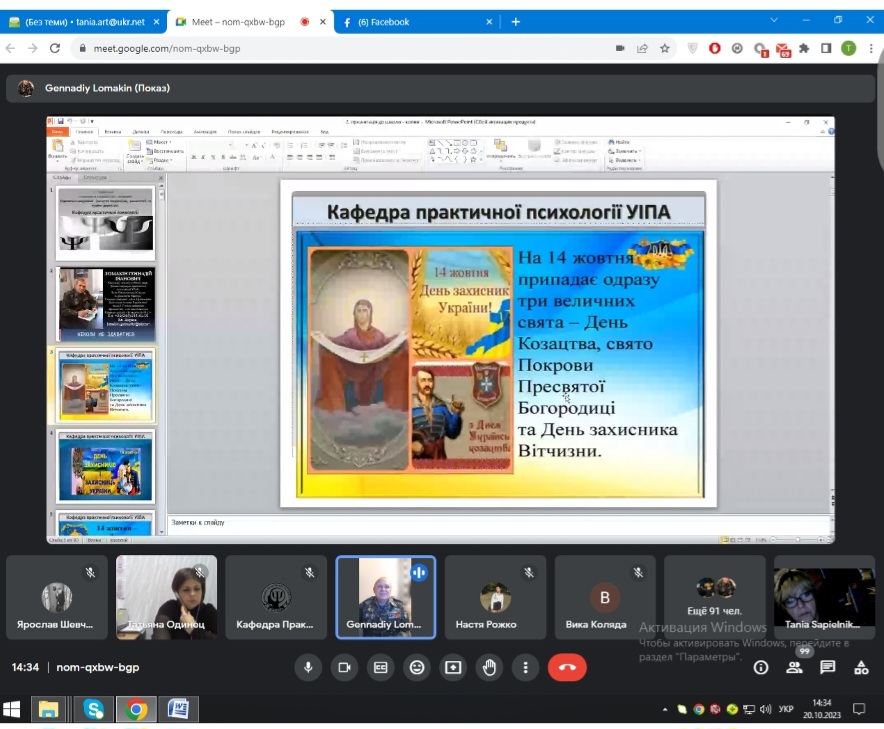Open the 'Ещё 91 чел.' tile
884x729 pixels.
pyautogui.click(x=715, y=597)
